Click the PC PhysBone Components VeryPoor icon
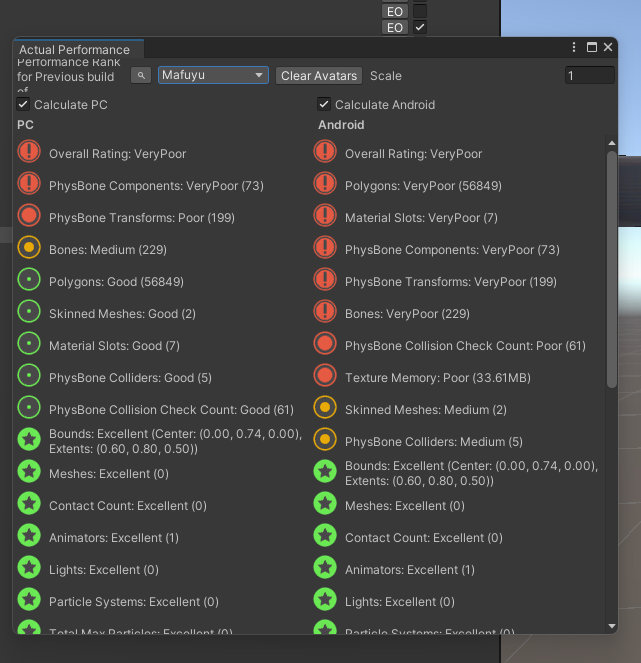641x663 pixels. click(x=29, y=184)
